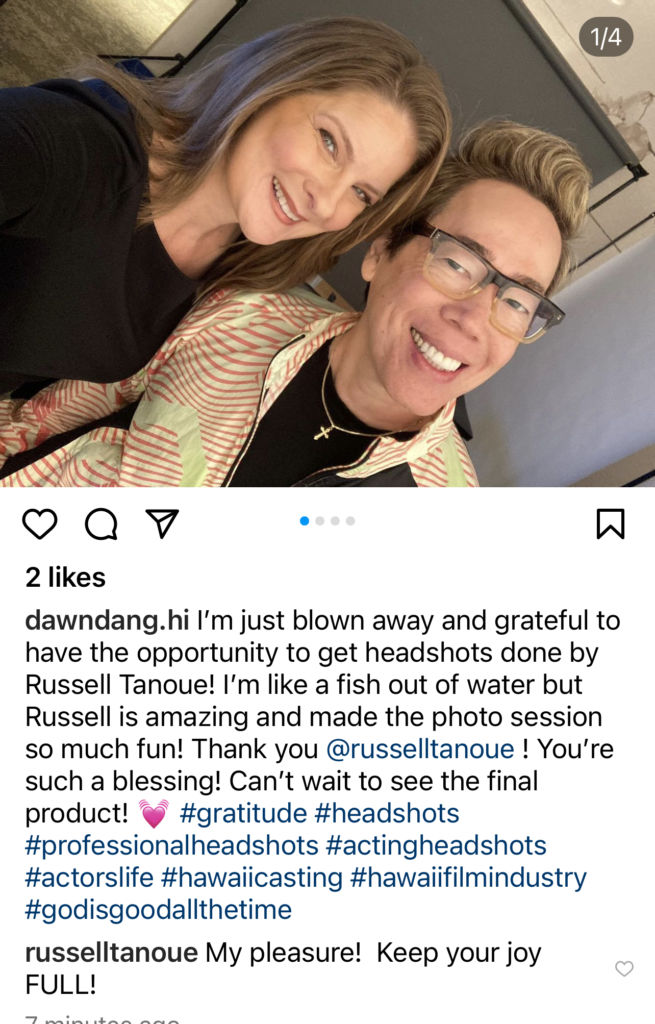Like russelltanoue's comment with small heart
655x1024 pixels.
(624, 968)
